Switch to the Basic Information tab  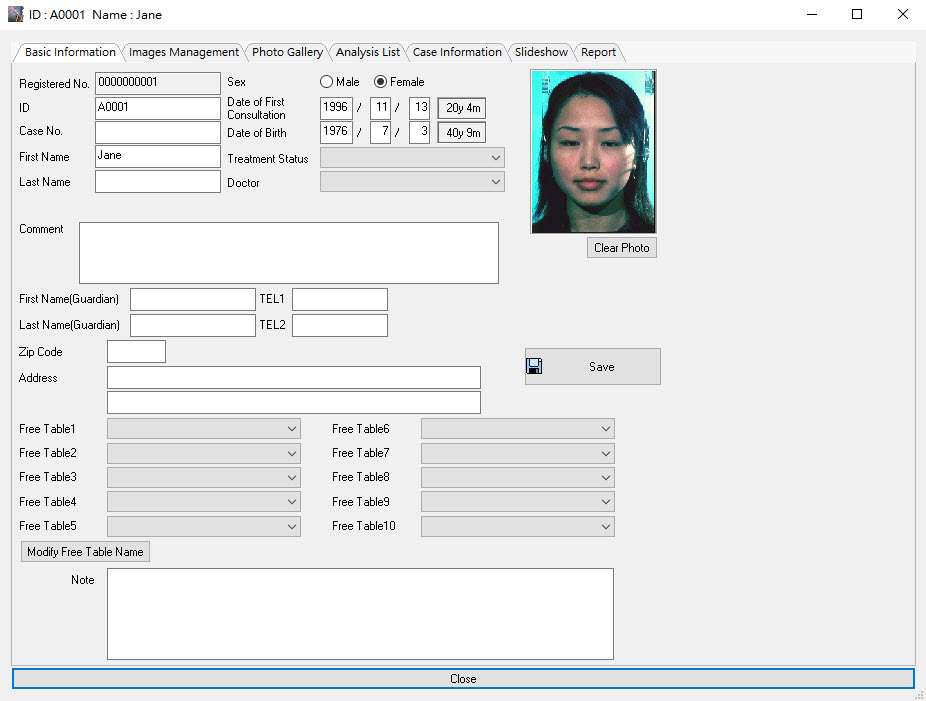[70, 52]
